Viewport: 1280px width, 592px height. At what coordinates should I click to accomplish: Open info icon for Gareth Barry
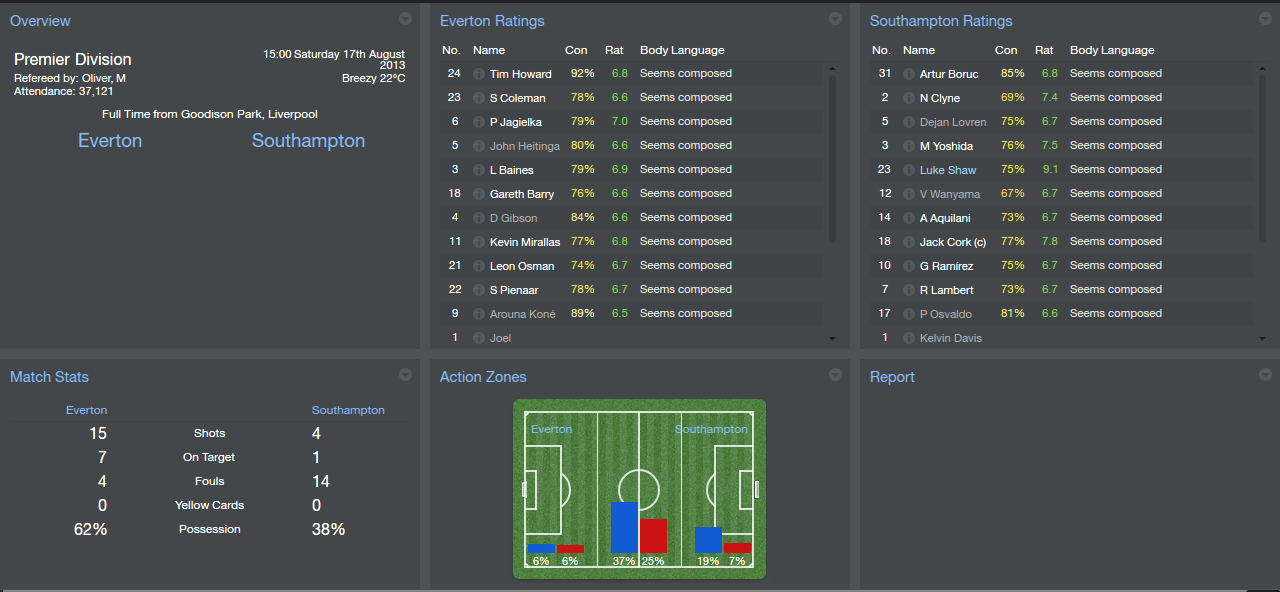pyautogui.click(x=478, y=194)
